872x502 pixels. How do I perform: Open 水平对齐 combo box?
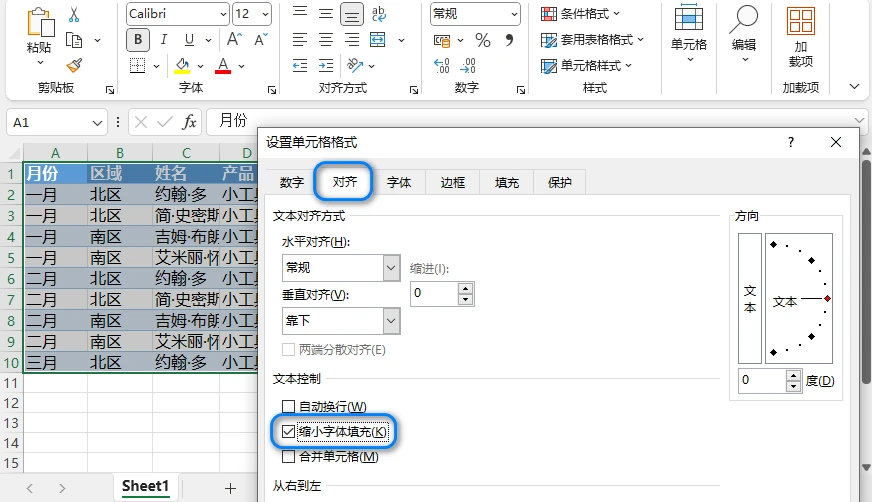[341, 268]
